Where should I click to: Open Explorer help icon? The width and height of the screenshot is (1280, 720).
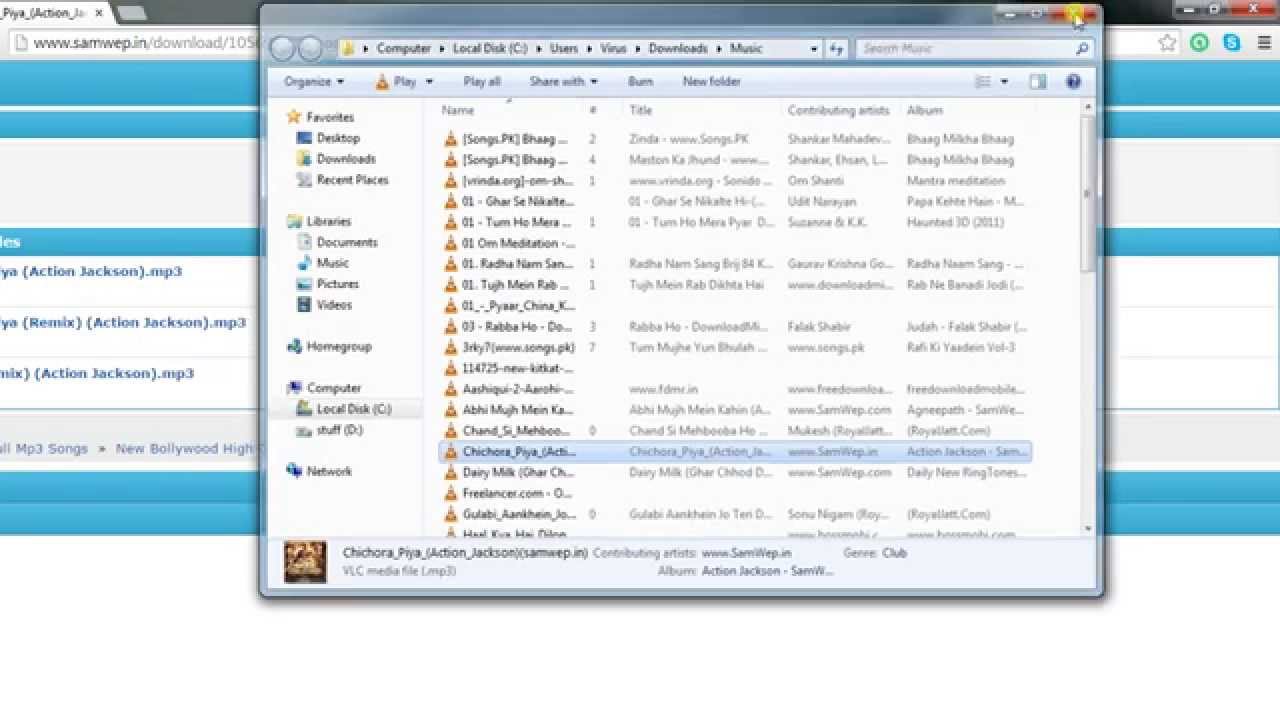pos(1073,82)
